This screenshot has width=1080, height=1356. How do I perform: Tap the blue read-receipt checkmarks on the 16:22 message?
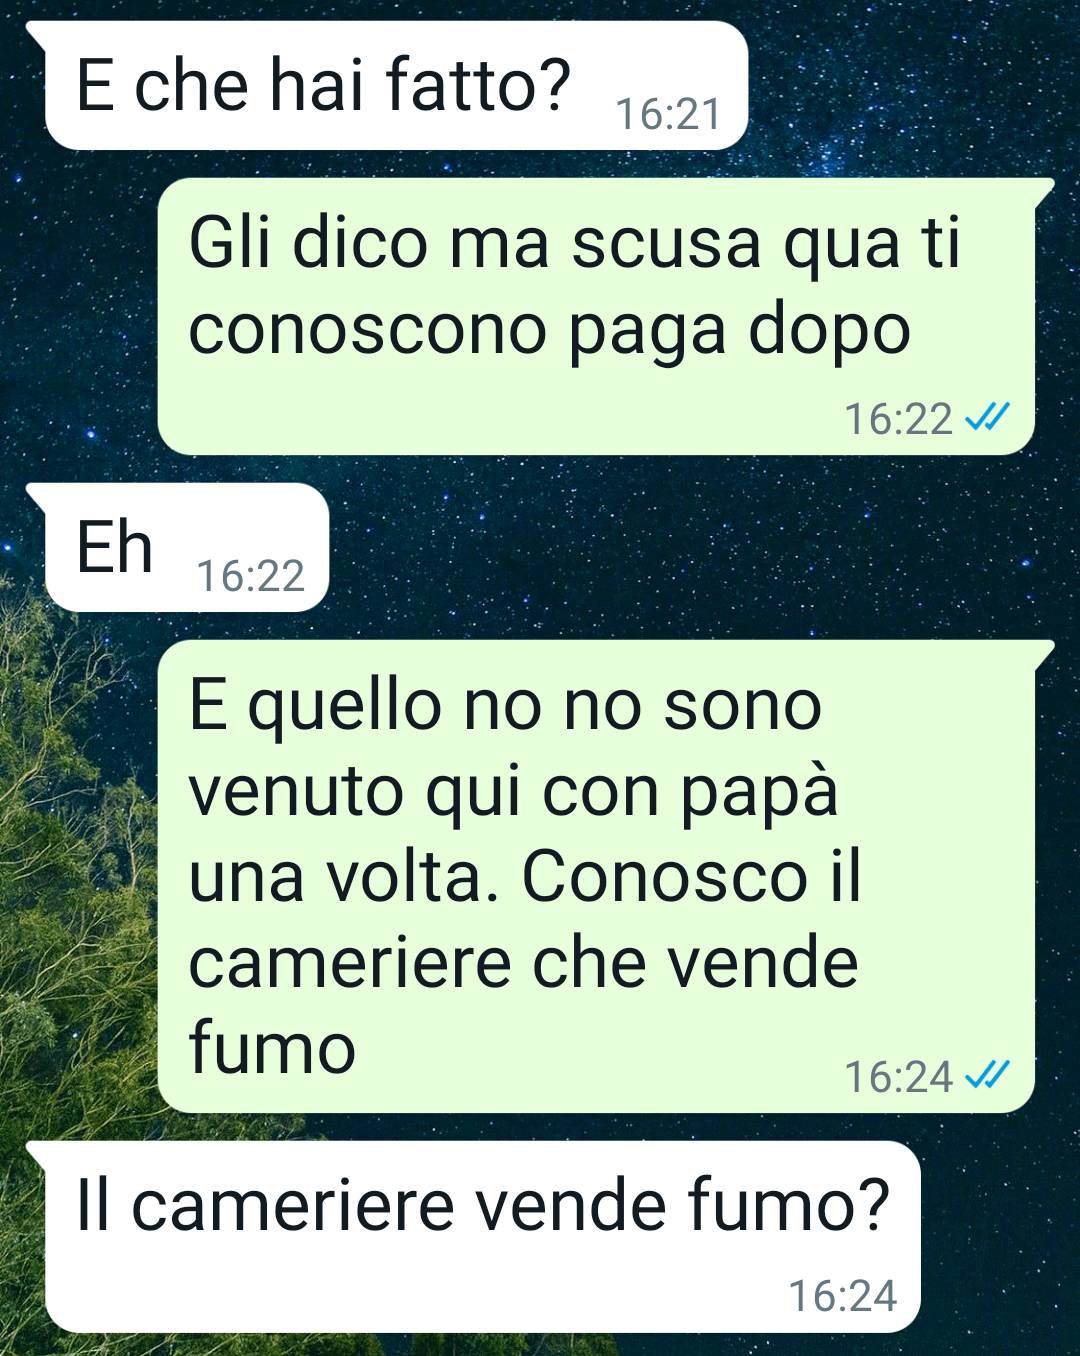(987, 417)
